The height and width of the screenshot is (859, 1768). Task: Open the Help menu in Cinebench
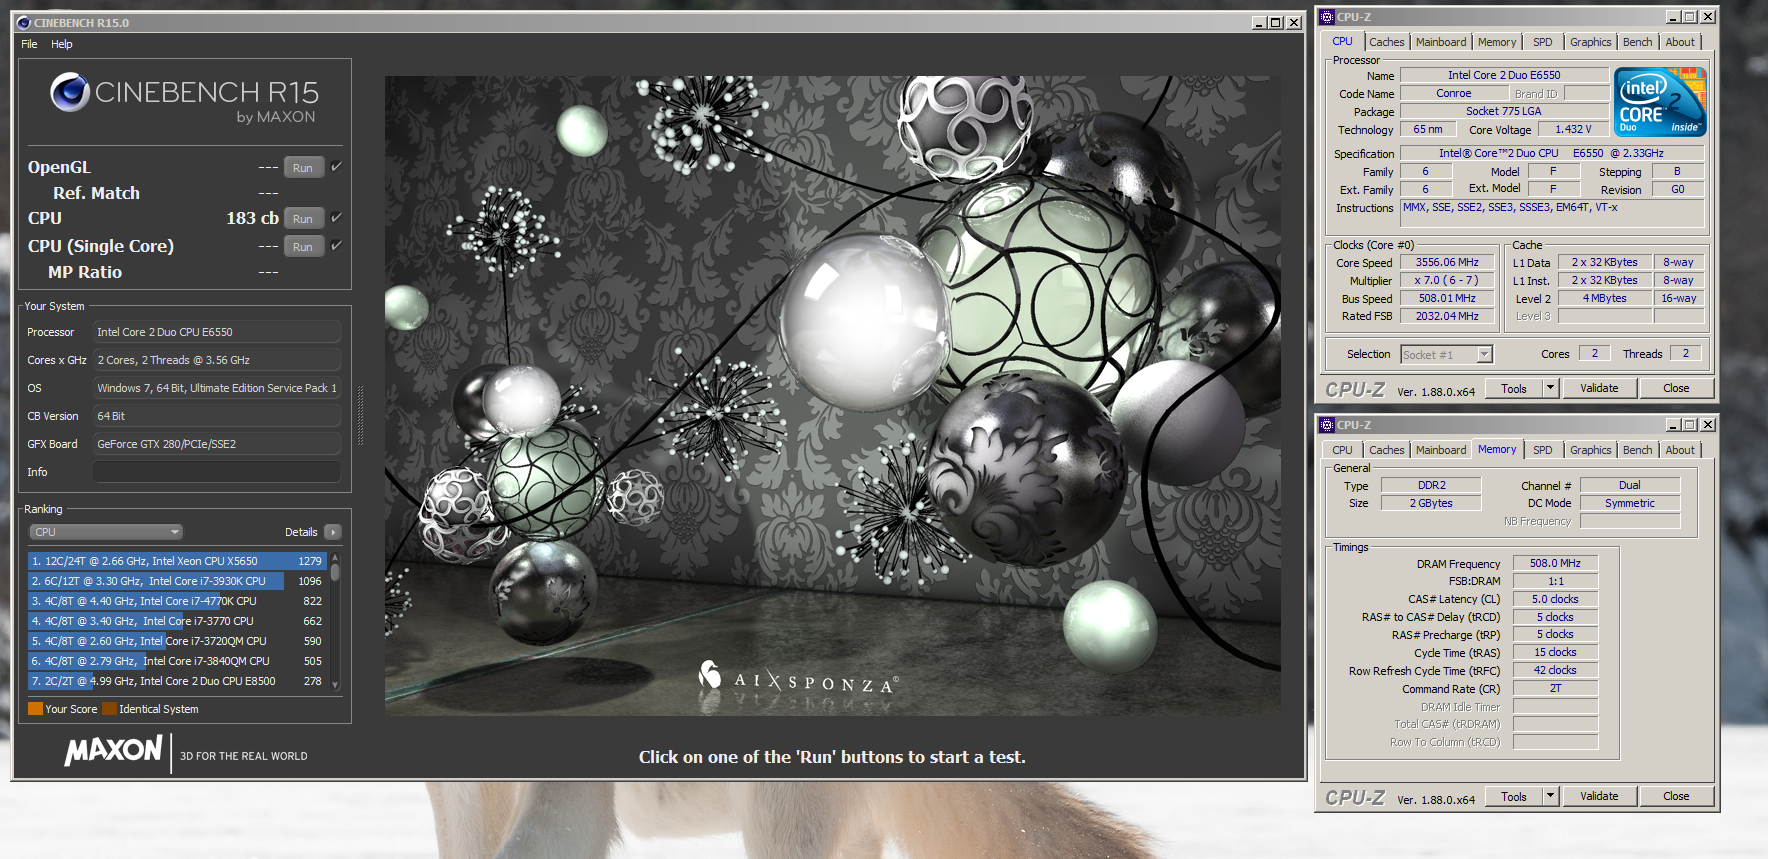(62, 44)
